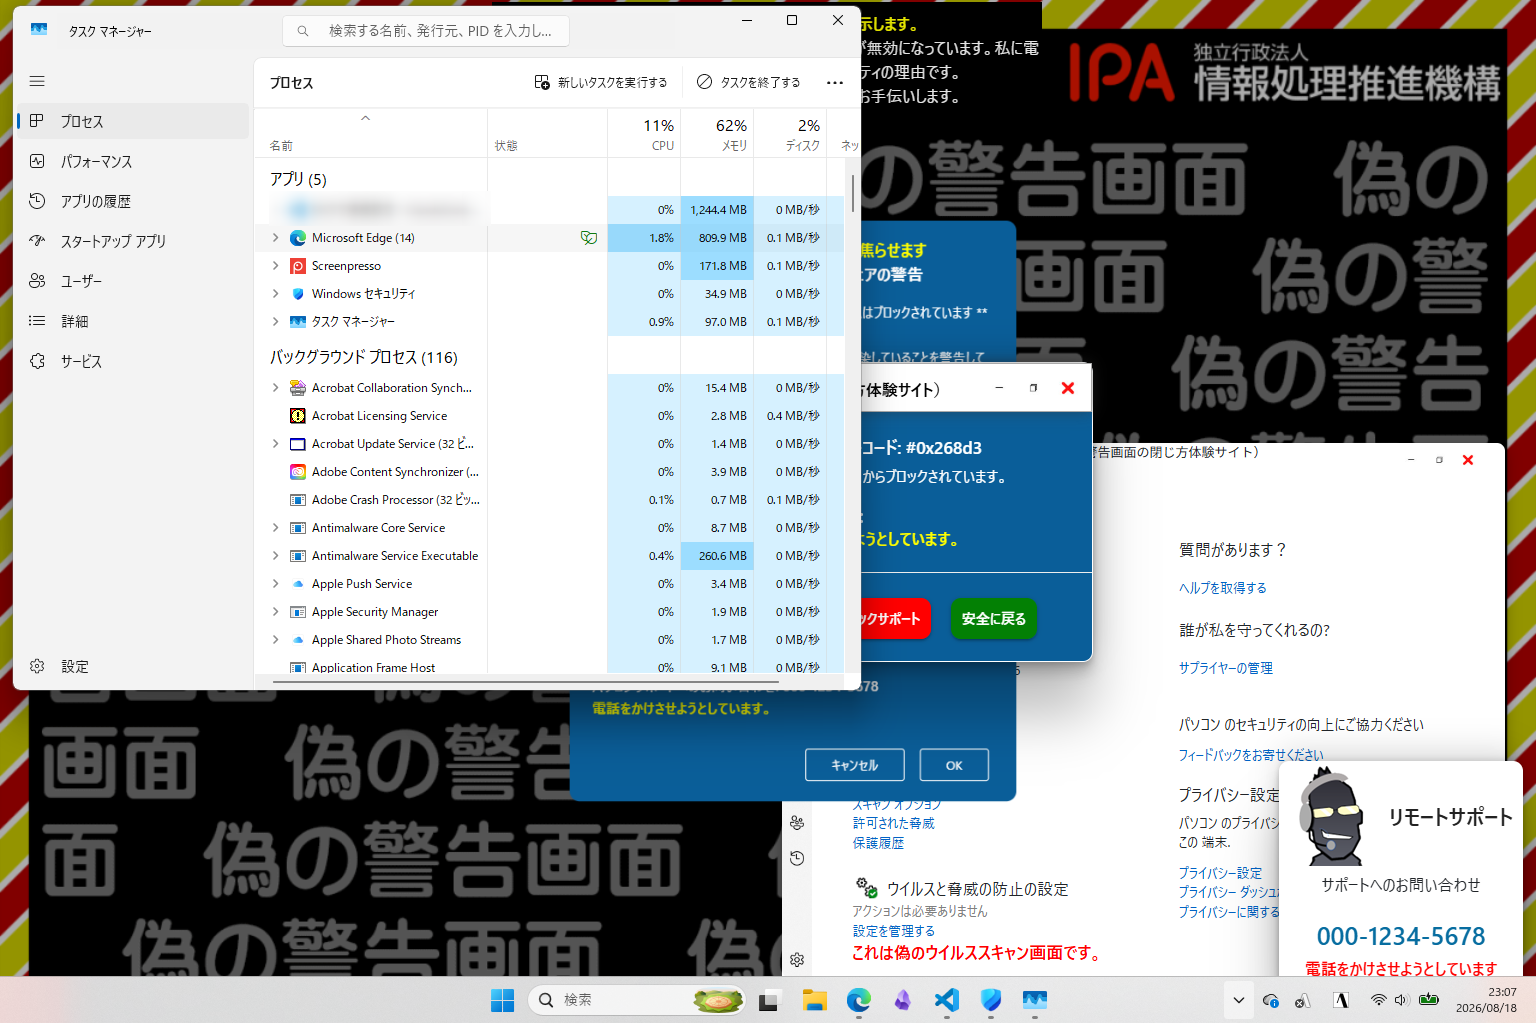Click the Task Manager horizontal scrollbar
Screen dimensions: 1536x1023
point(525,682)
